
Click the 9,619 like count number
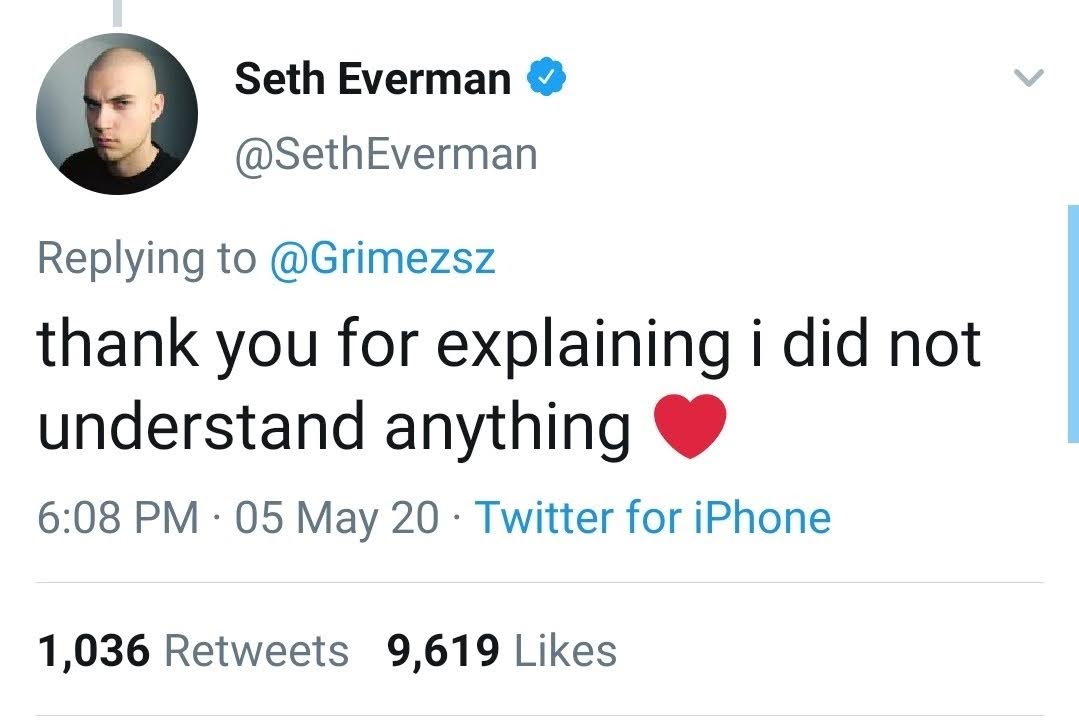pos(443,651)
